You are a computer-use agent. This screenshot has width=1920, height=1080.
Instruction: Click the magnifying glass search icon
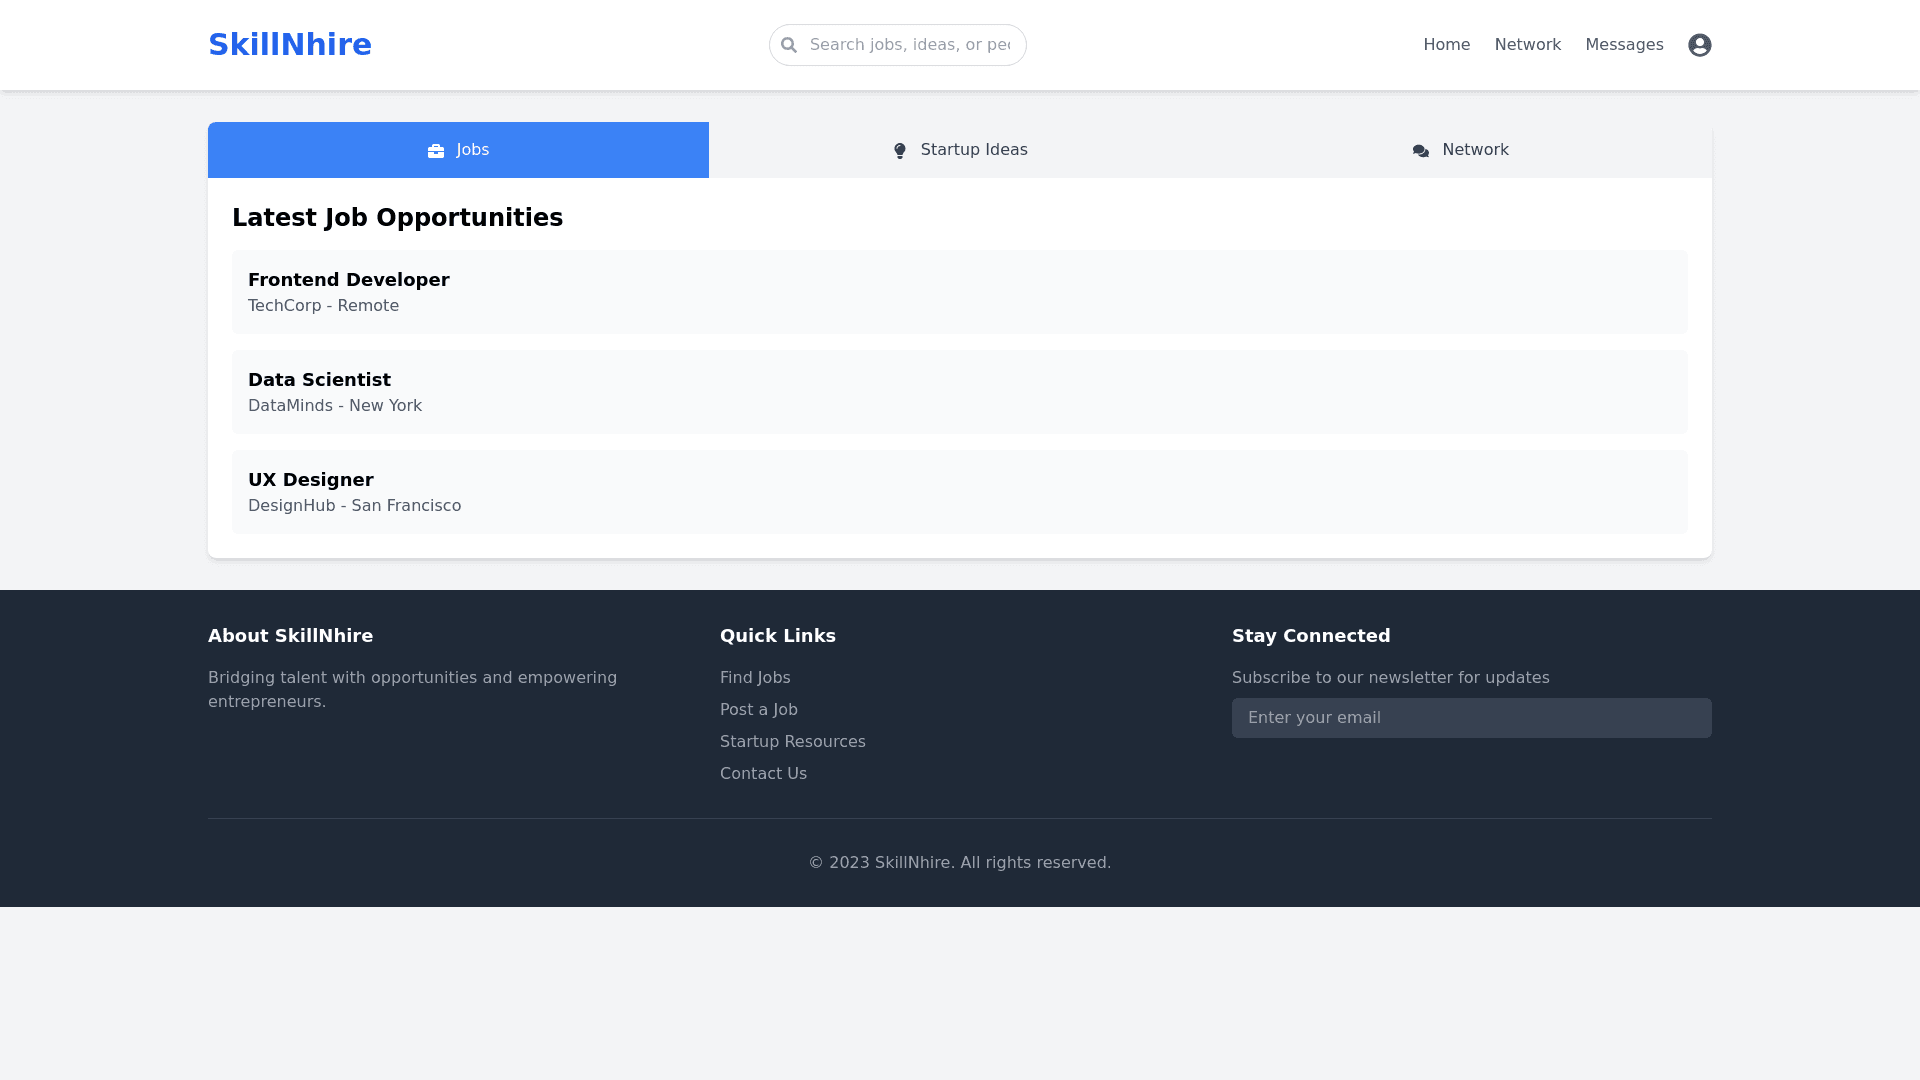pyautogui.click(x=789, y=45)
